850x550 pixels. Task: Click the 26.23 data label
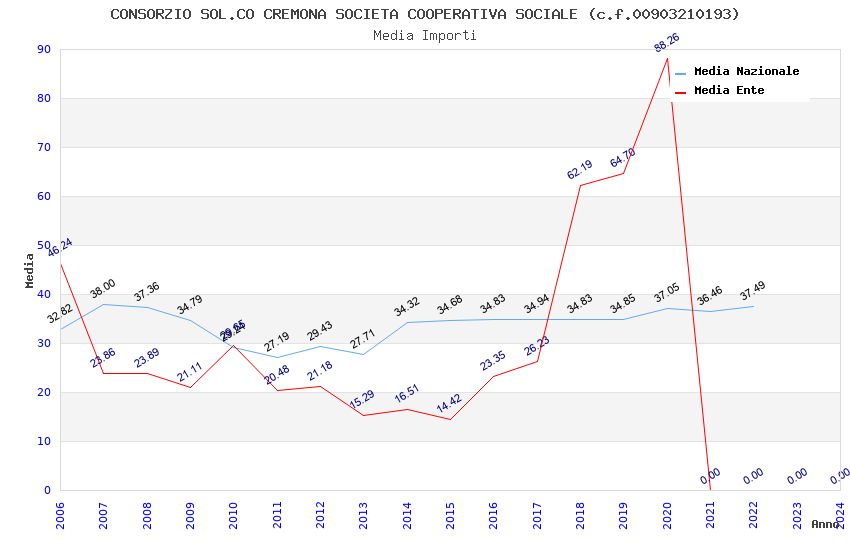[537, 346]
